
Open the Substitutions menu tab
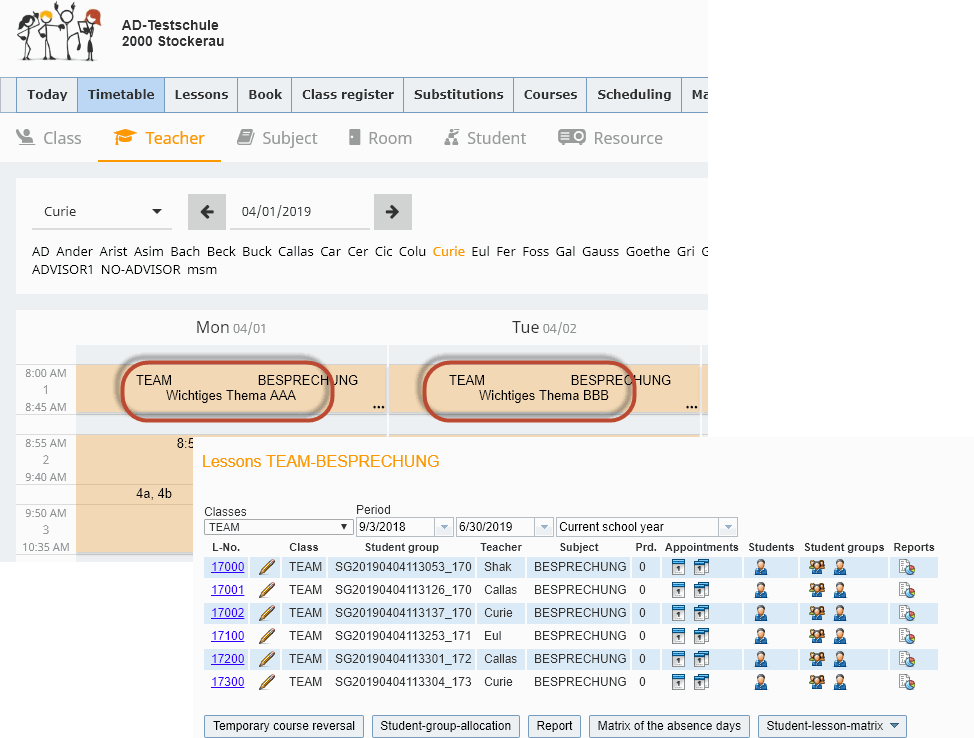pyautogui.click(x=458, y=95)
